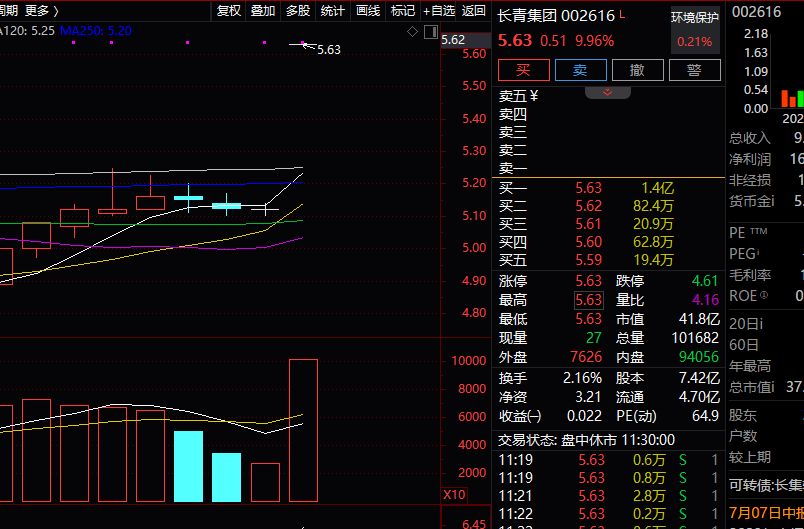Click the 换手 2.16% value

coord(582,378)
